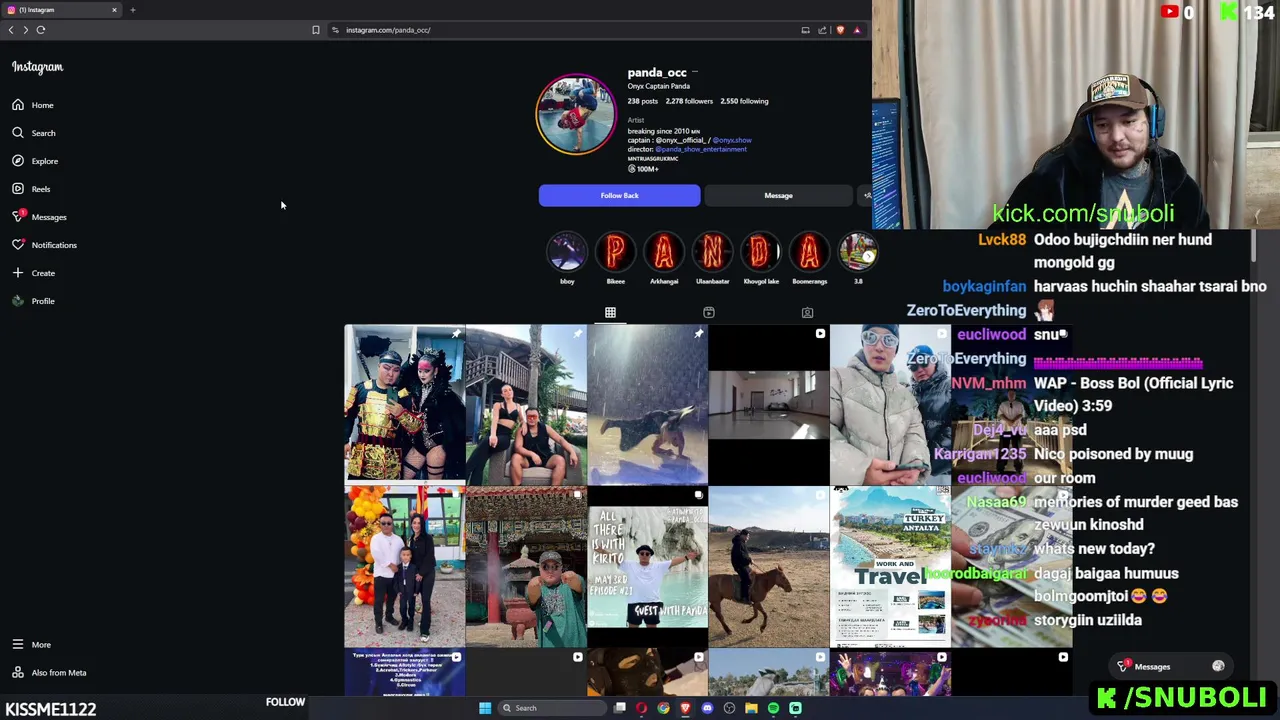
Task: Open the bboy story highlight
Action: click(x=567, y=253)
